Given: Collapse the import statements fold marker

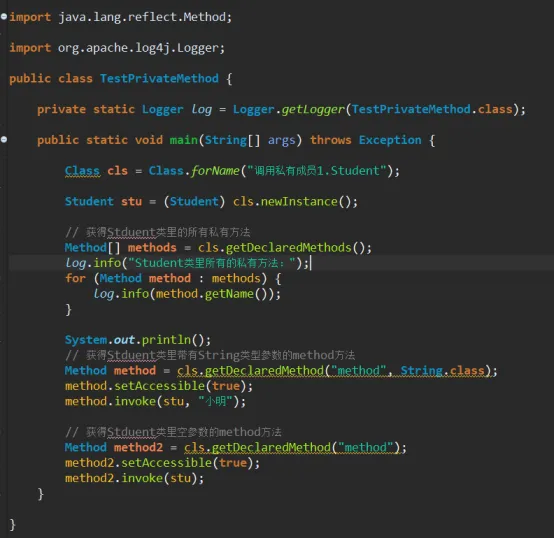Looking at the screenshot, I should tap(4, 16).
